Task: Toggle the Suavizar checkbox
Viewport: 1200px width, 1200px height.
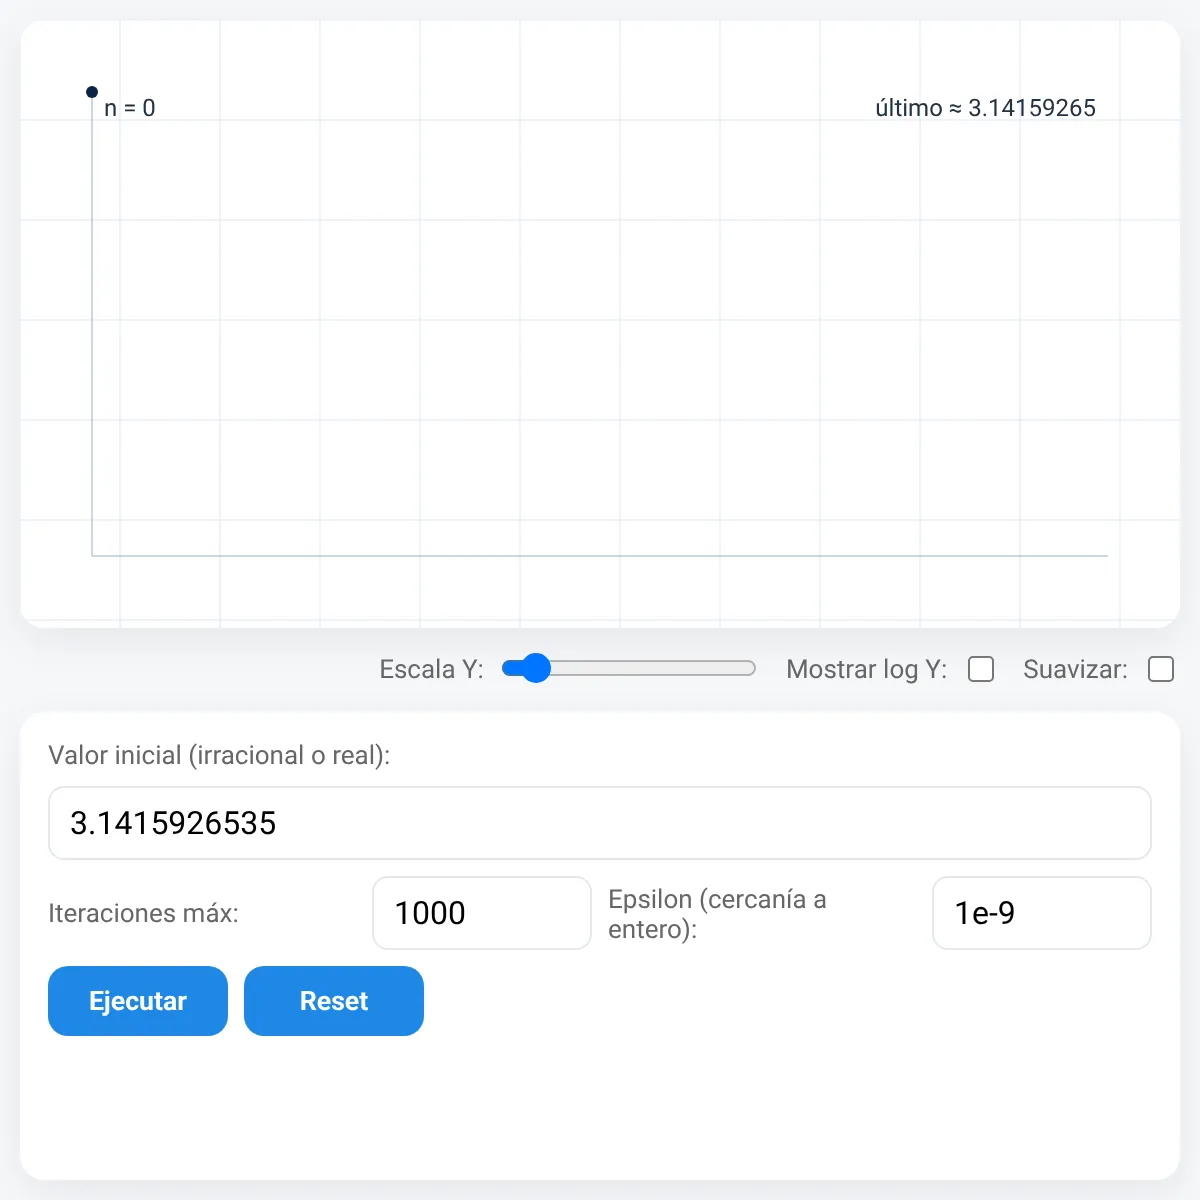Action: coord(1161,669)
